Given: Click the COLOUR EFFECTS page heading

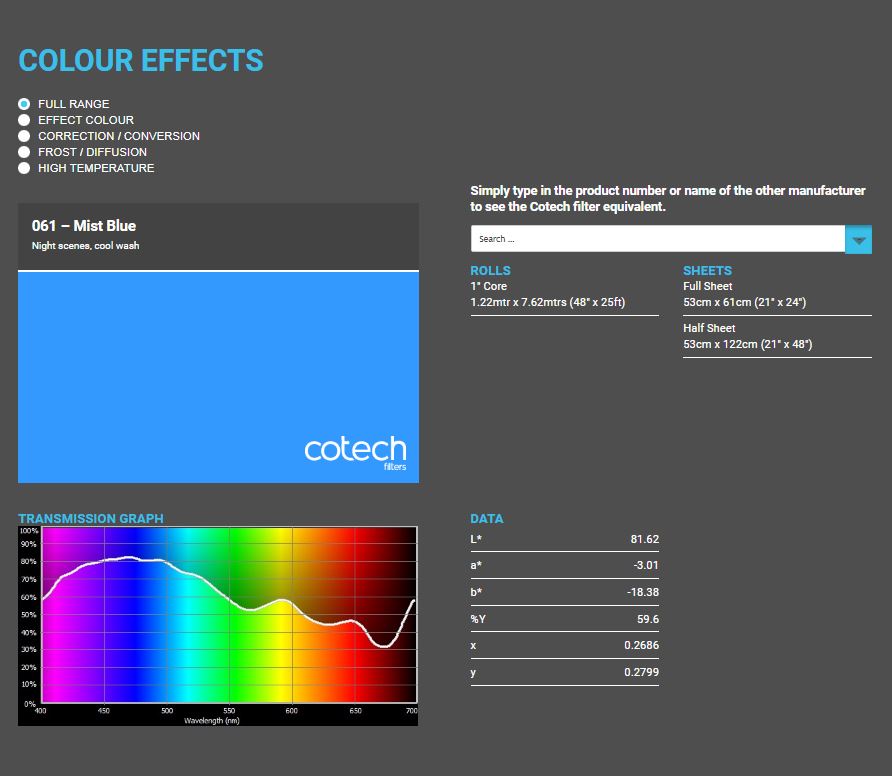Looking at the screenshot, I should (x=141, y=61).
